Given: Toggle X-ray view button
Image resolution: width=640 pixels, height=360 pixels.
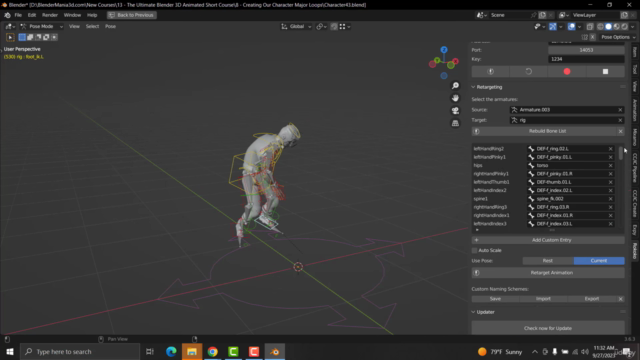Looking at the screenshot, I should pyautogui.click(x=590, y=27).
